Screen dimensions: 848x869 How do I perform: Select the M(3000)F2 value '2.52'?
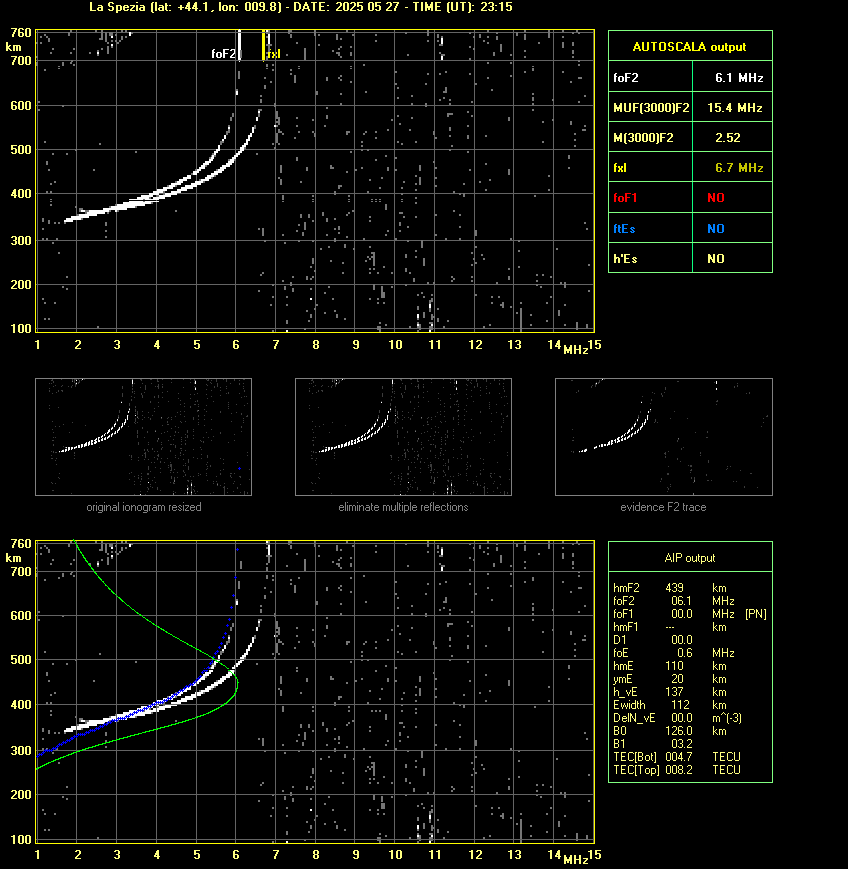coord(727,137)
